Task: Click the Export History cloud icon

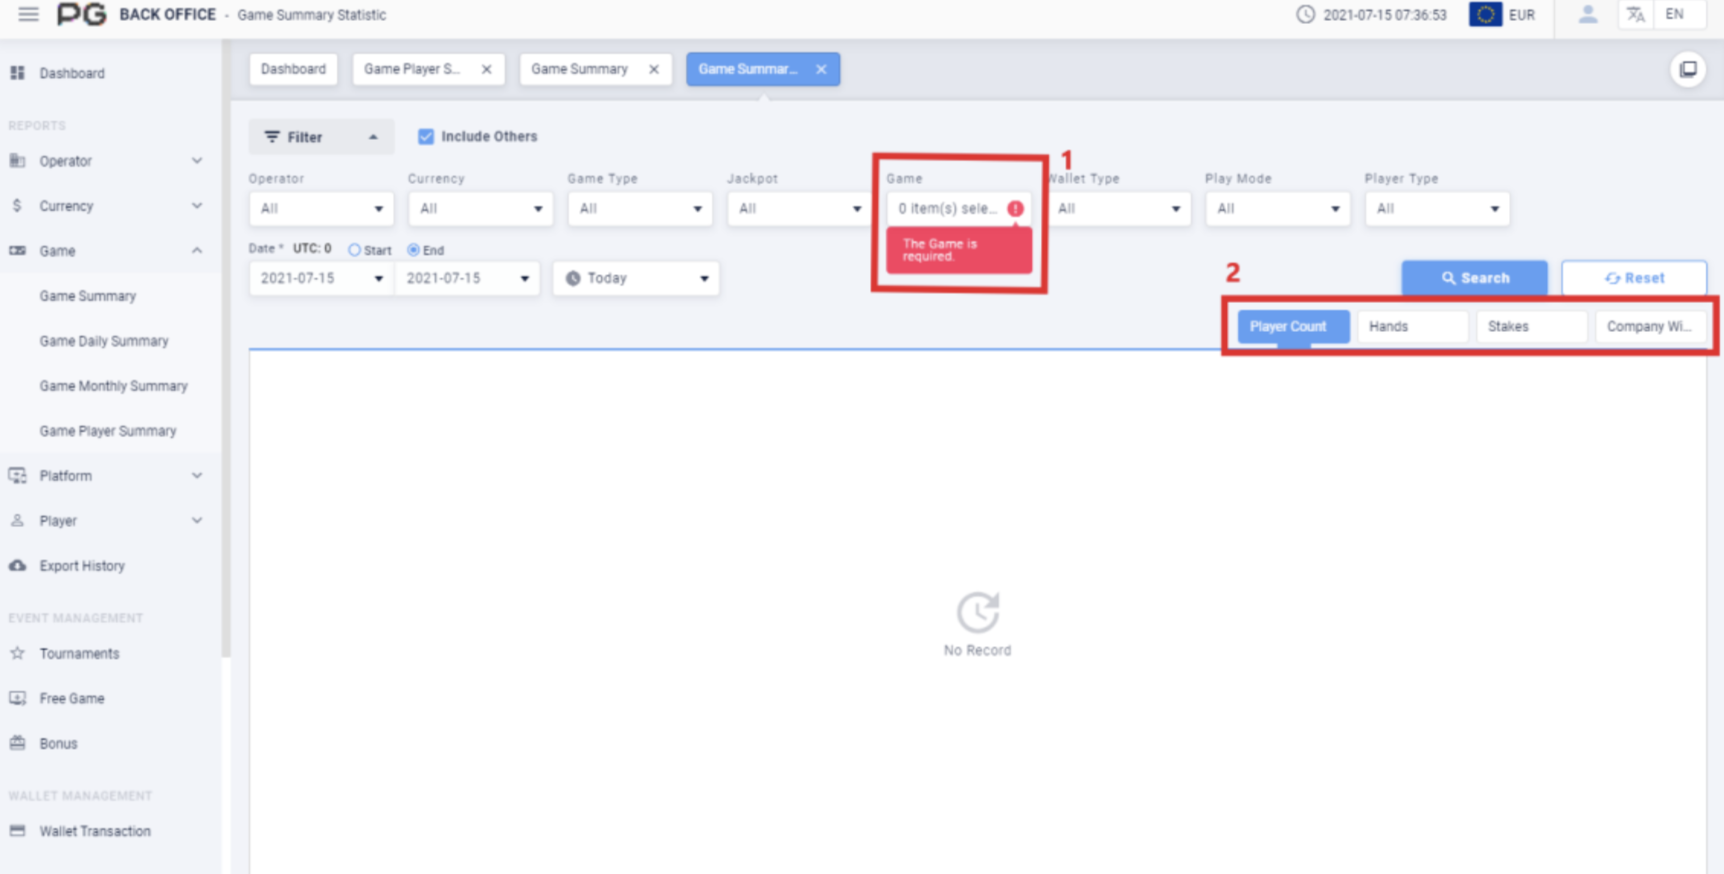Action: coord(18,565)
